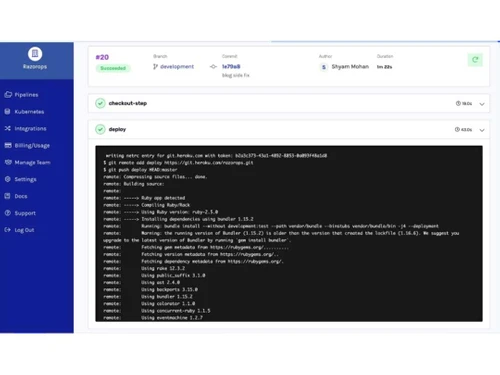The image size is (500, 375).
Task: Expand the checkout-step chevron
Action: 482,104
